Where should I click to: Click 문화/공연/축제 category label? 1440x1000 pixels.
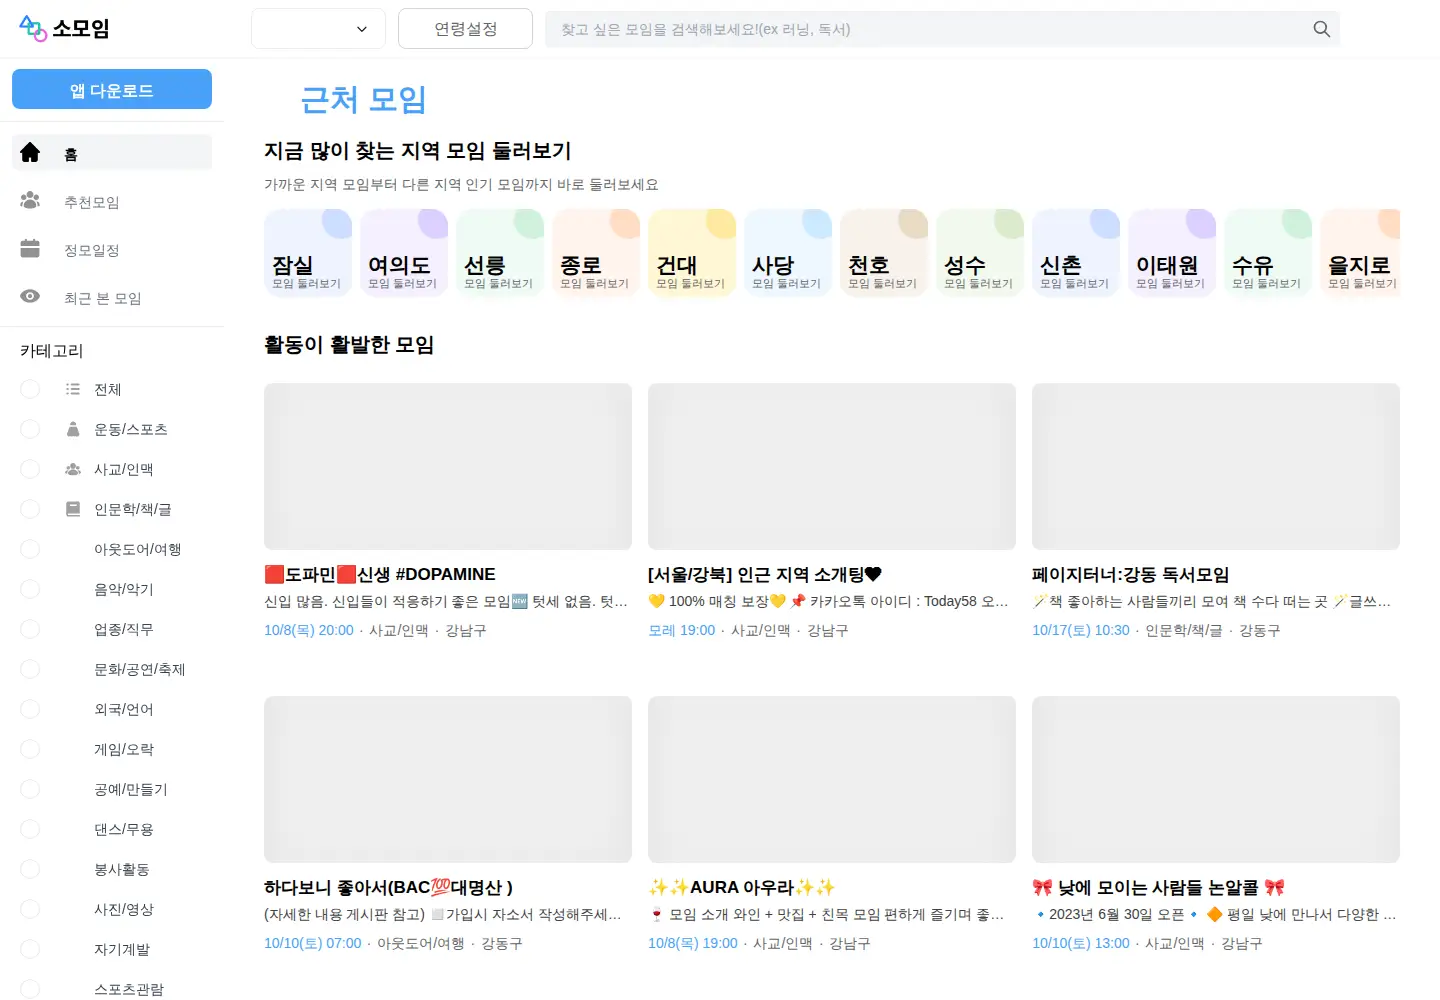point(140,669)
